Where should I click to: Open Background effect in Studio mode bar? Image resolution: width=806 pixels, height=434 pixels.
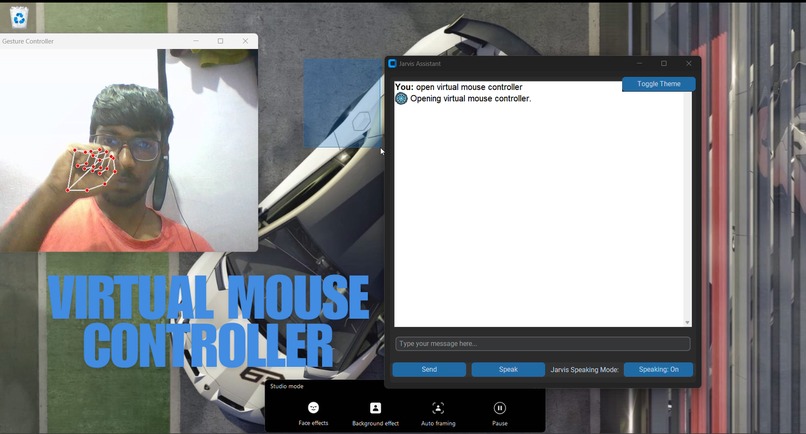click(x=375, y=414)
